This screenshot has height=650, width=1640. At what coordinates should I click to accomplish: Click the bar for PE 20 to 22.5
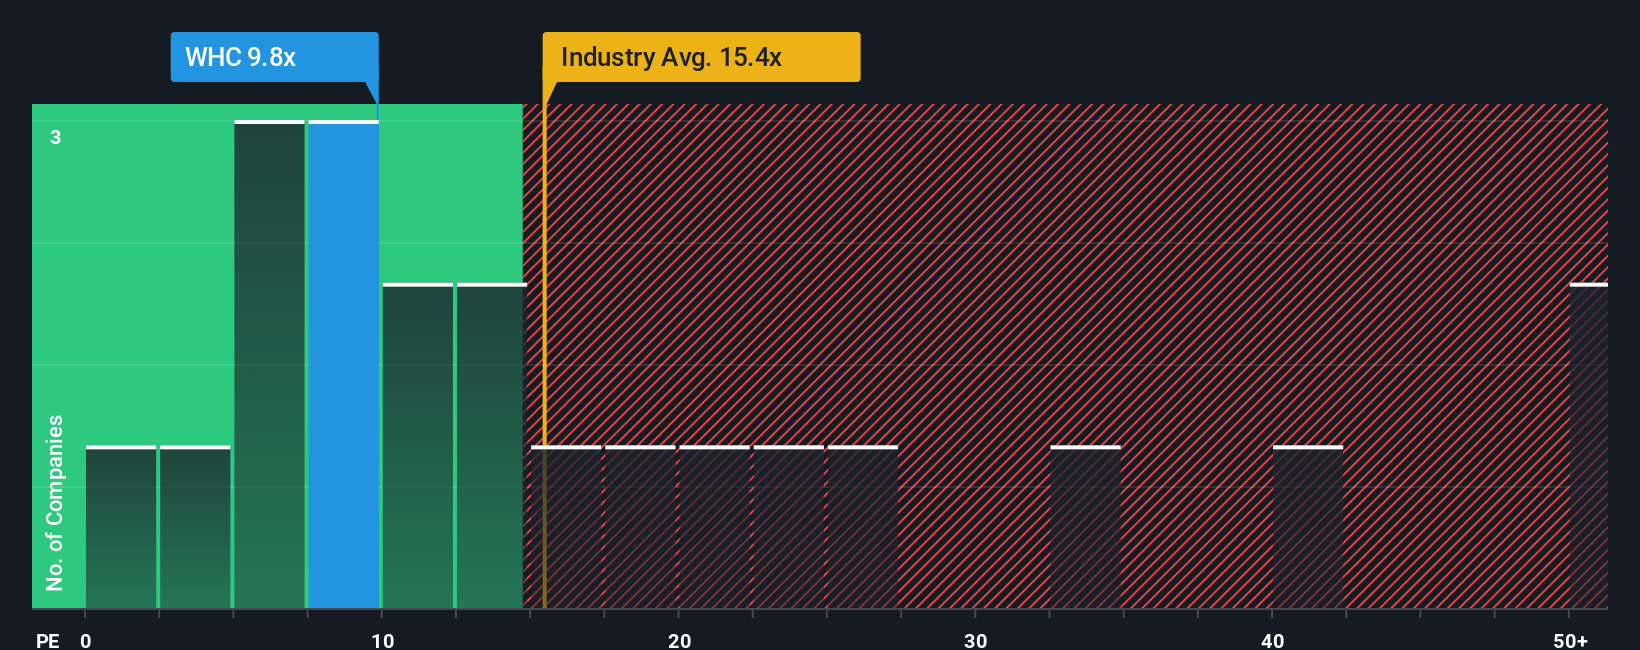pyautogui.click(x=714, y=527)
